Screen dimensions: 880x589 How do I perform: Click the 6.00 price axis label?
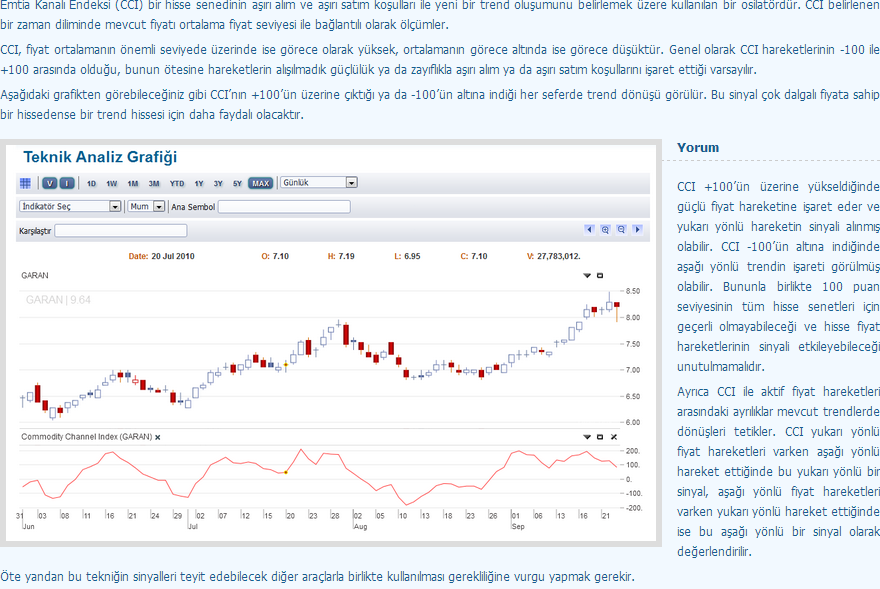[632, 422]
